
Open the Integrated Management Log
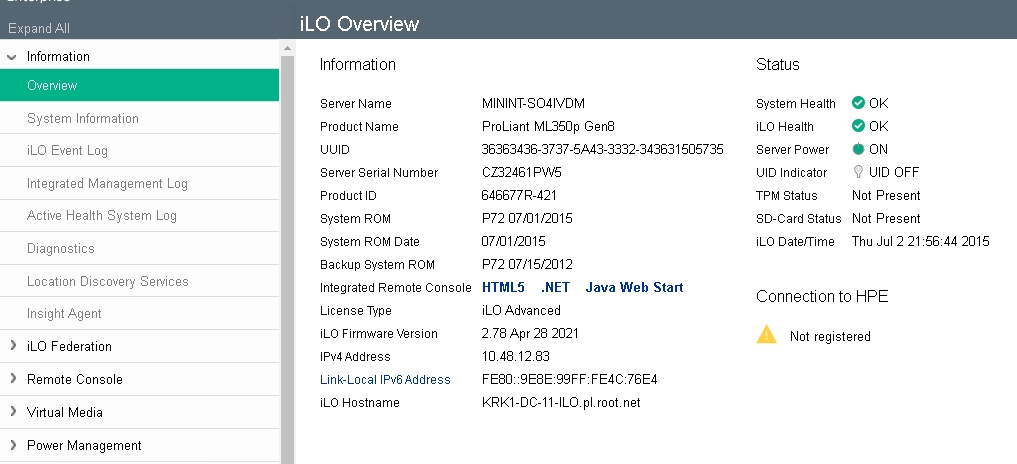[x=139, y=184]
